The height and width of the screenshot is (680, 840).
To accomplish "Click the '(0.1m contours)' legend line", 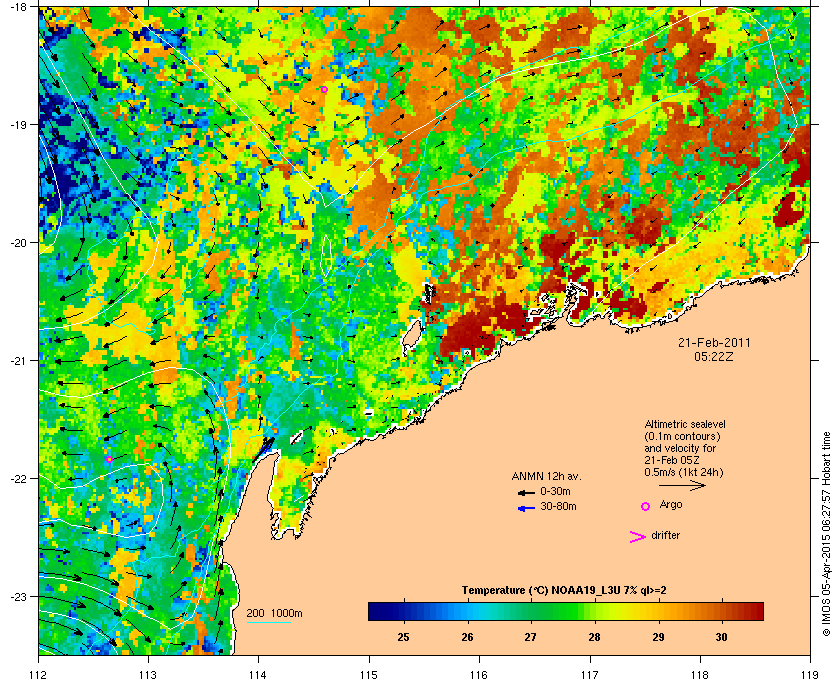I will point(682,436).
